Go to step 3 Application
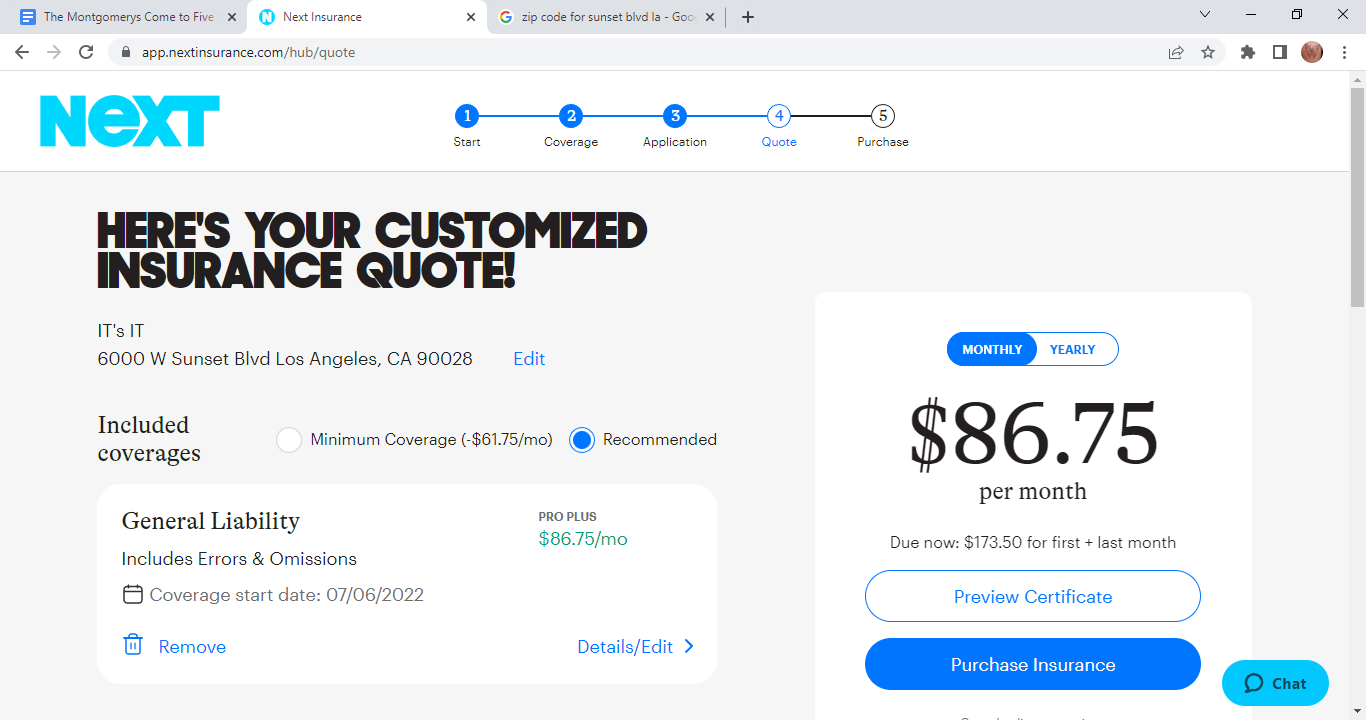 675,116
